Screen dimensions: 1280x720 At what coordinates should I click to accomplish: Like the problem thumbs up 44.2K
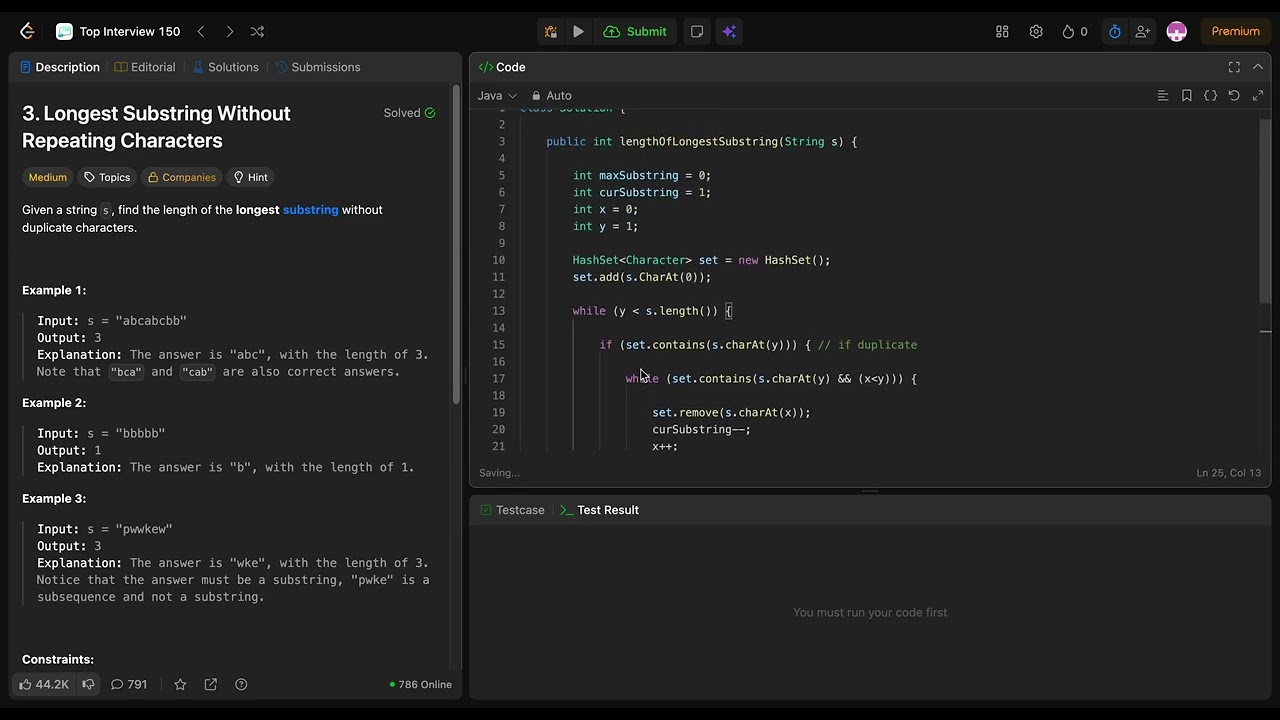[x=44, y=684]
